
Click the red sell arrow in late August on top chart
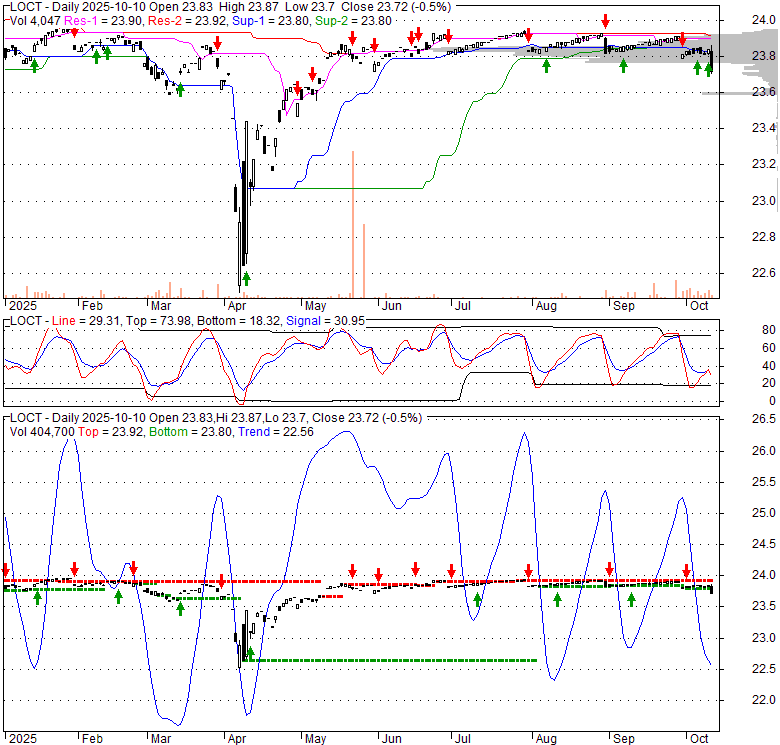pos(605,21)
